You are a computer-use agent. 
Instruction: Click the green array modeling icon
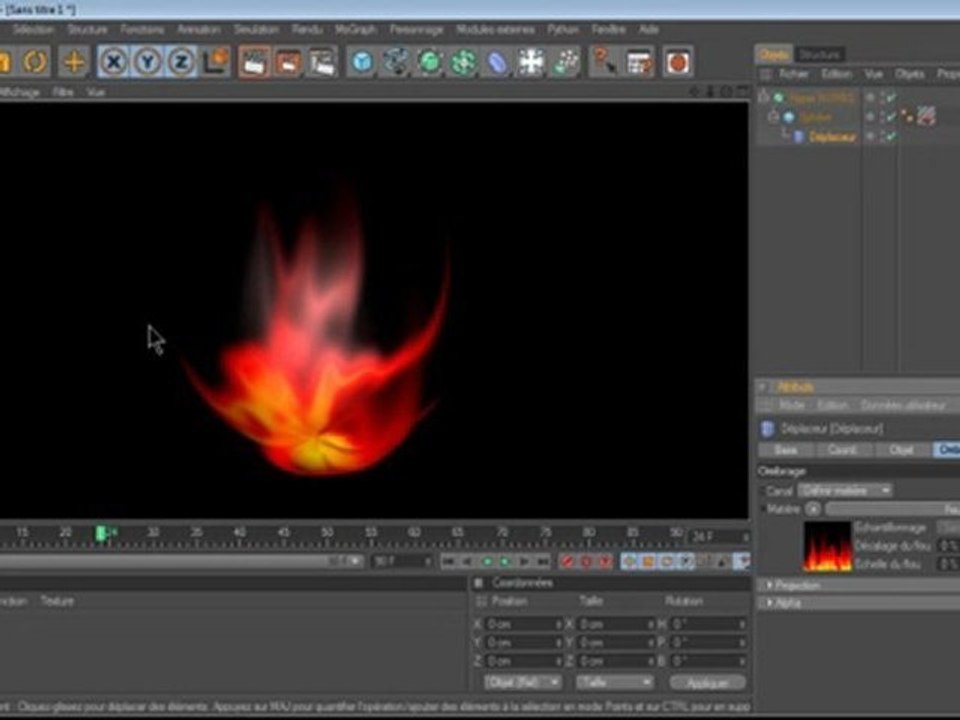coord(463,62)
